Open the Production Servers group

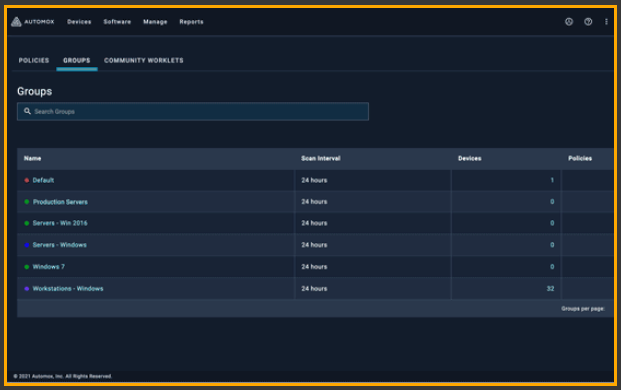[x=60, y=202]
